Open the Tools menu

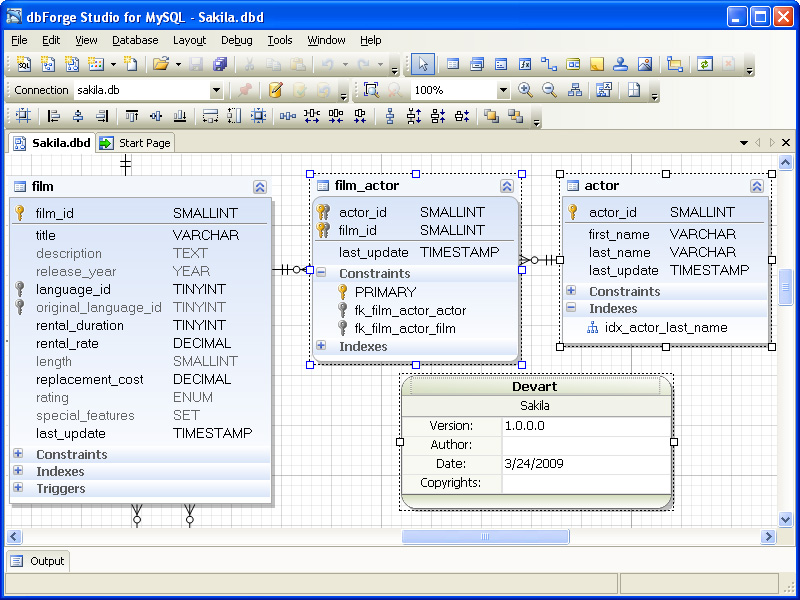point(280,40)
